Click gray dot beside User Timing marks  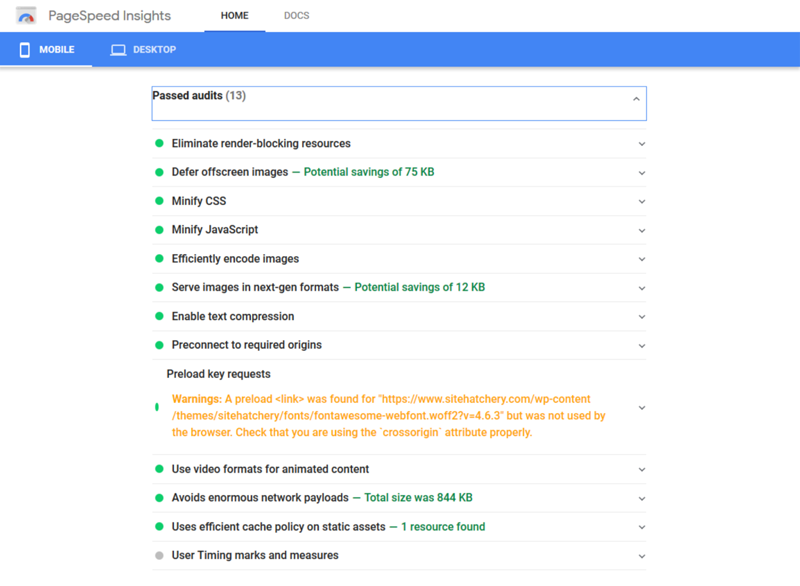[x=159, y=555]
